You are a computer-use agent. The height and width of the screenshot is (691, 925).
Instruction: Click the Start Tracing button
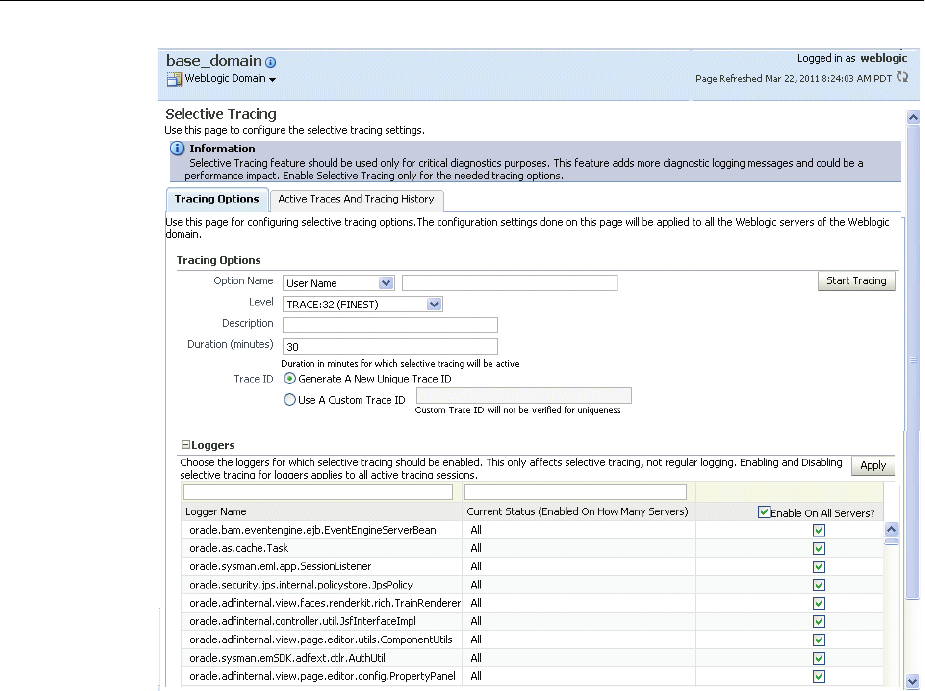tap(856, 281)
